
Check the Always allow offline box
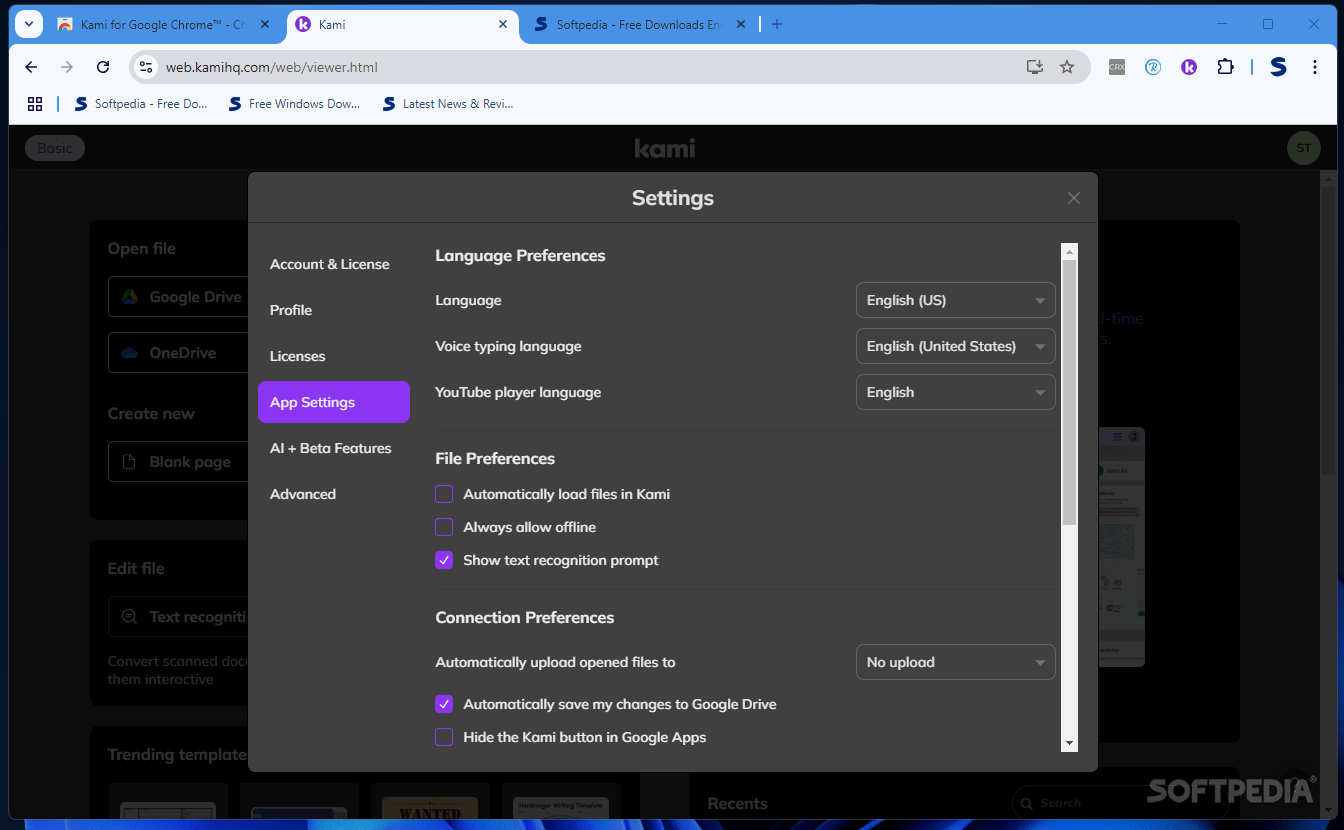(x=444, y=527)
